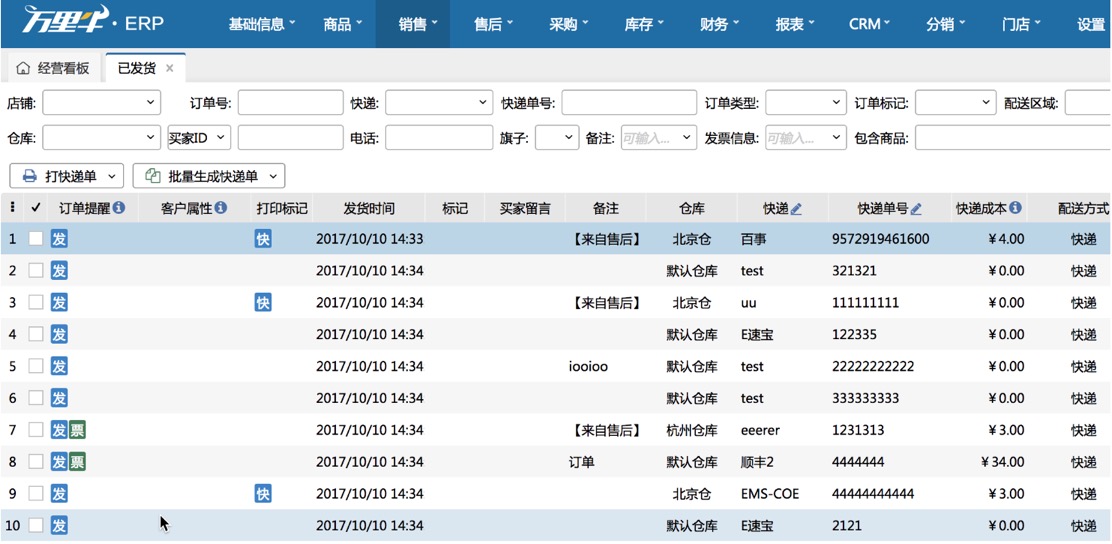Click the 批量生成快递单 button

coord(209,176)
